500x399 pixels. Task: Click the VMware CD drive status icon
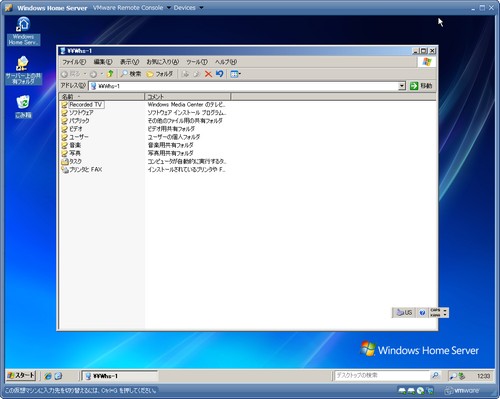coord(420,390)
